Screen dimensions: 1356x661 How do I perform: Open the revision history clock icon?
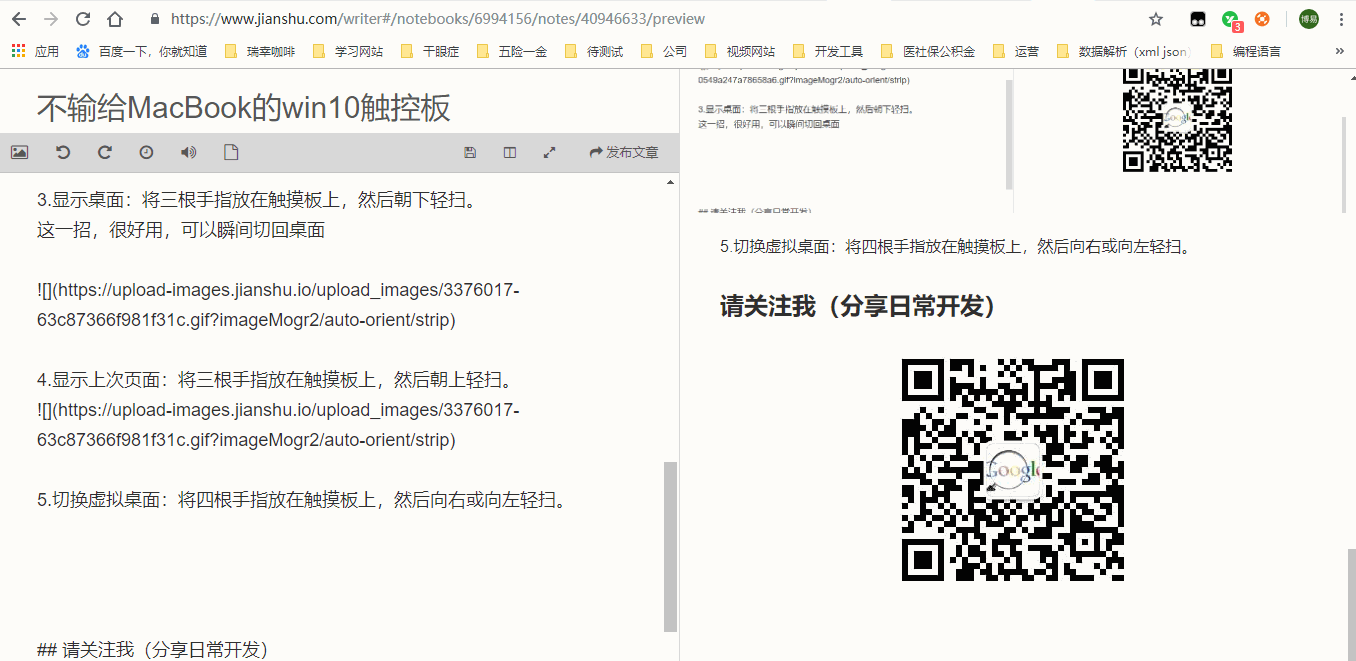[146, 152]
